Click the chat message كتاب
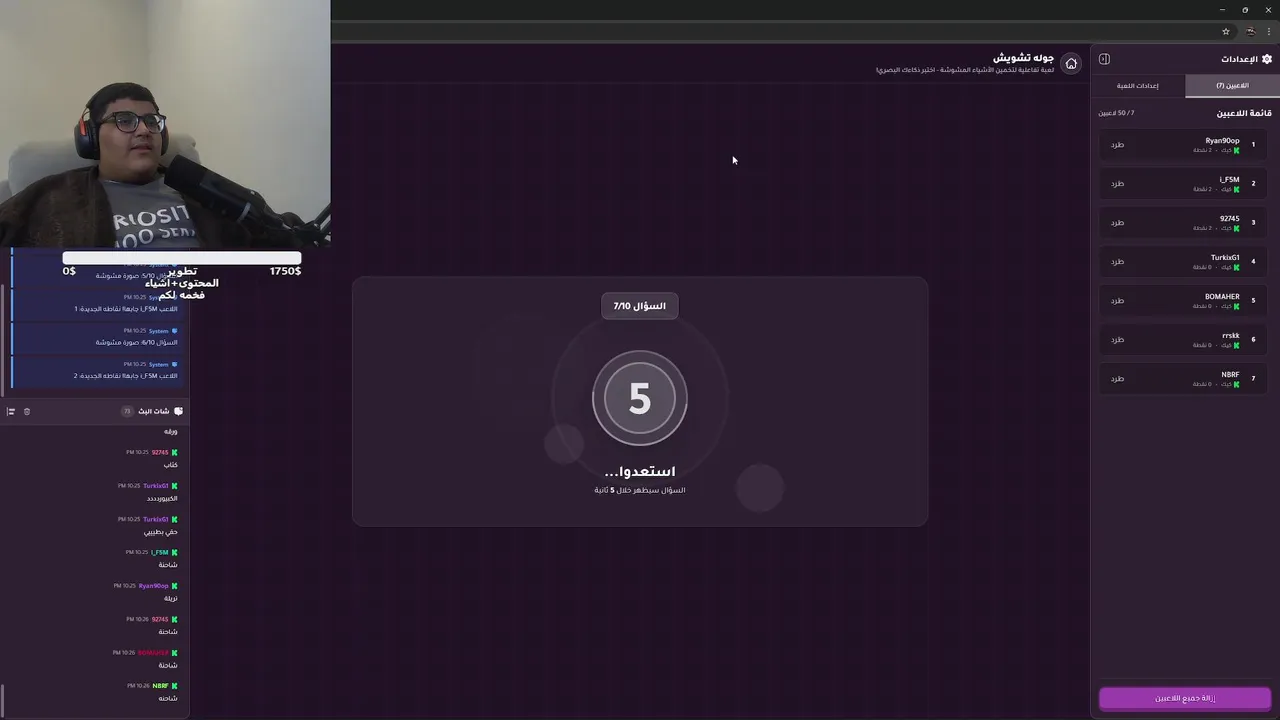 pos(171,465)
